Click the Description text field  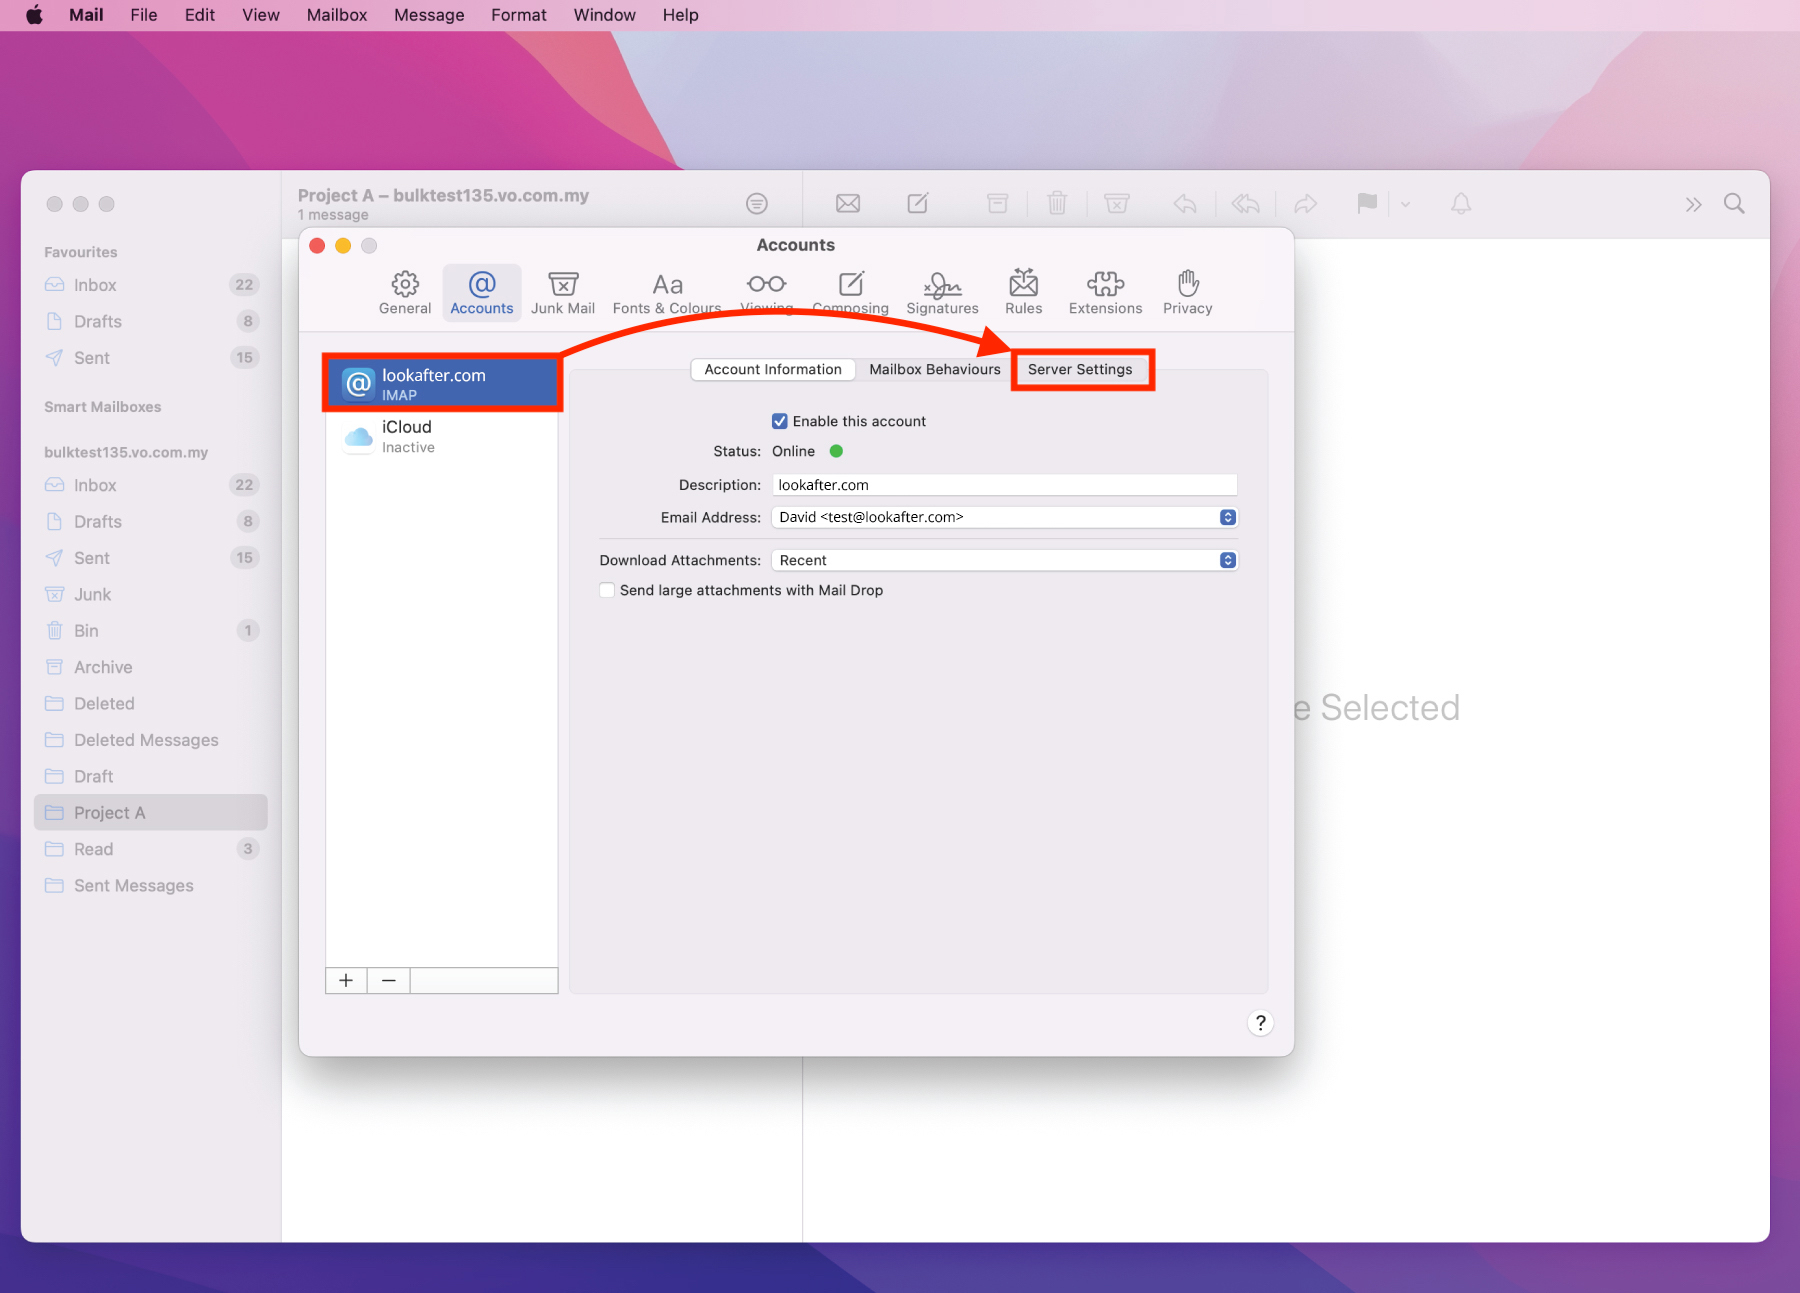1004,485
